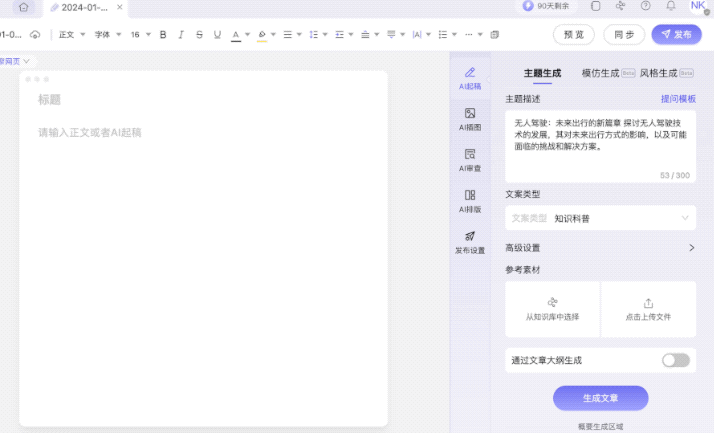Switch to 风格生成 tab
Viewport: 714px width, 433px height.
(x=659, y=73)
